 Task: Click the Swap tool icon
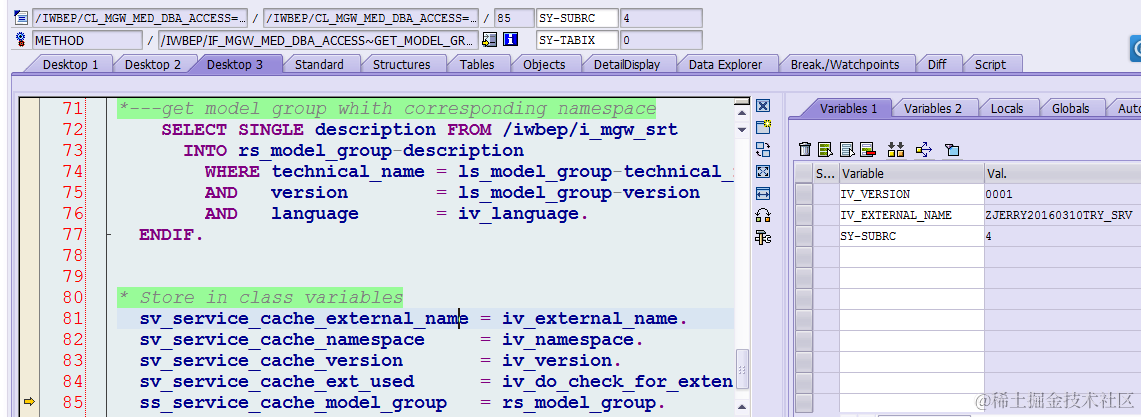click(763, 215)
